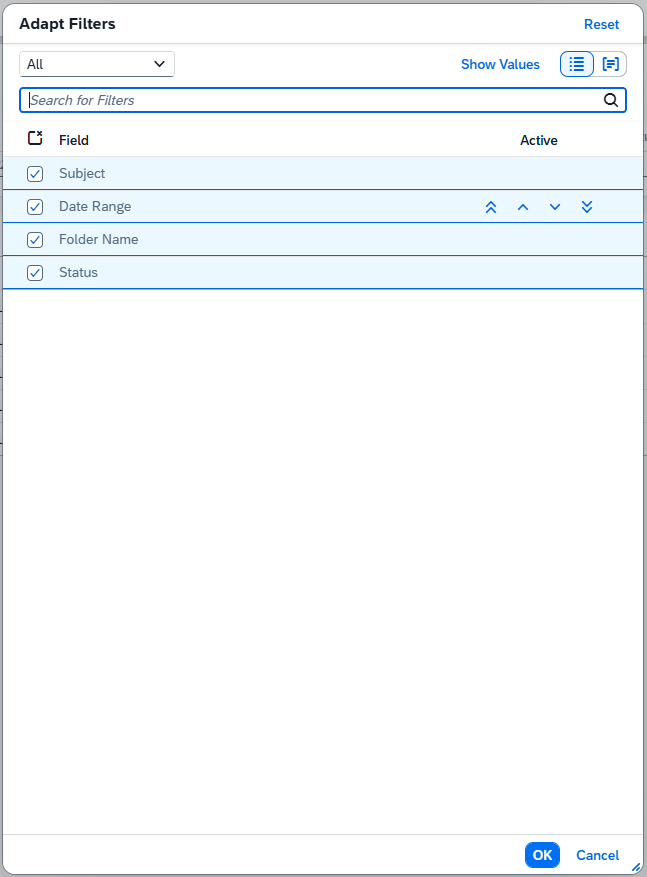This screenshot has width=647, height=877.
Task: Switch to group view
Action: (610, 64)
